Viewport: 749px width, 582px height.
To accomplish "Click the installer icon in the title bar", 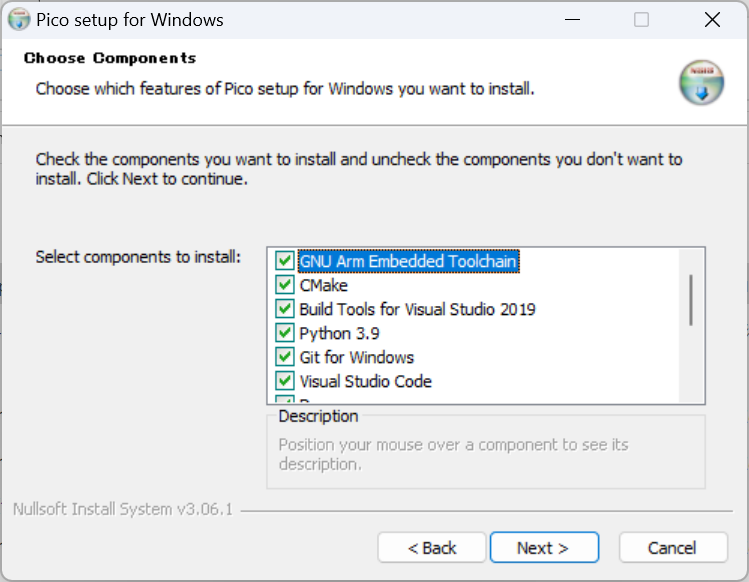I will (x=19, y=20).
